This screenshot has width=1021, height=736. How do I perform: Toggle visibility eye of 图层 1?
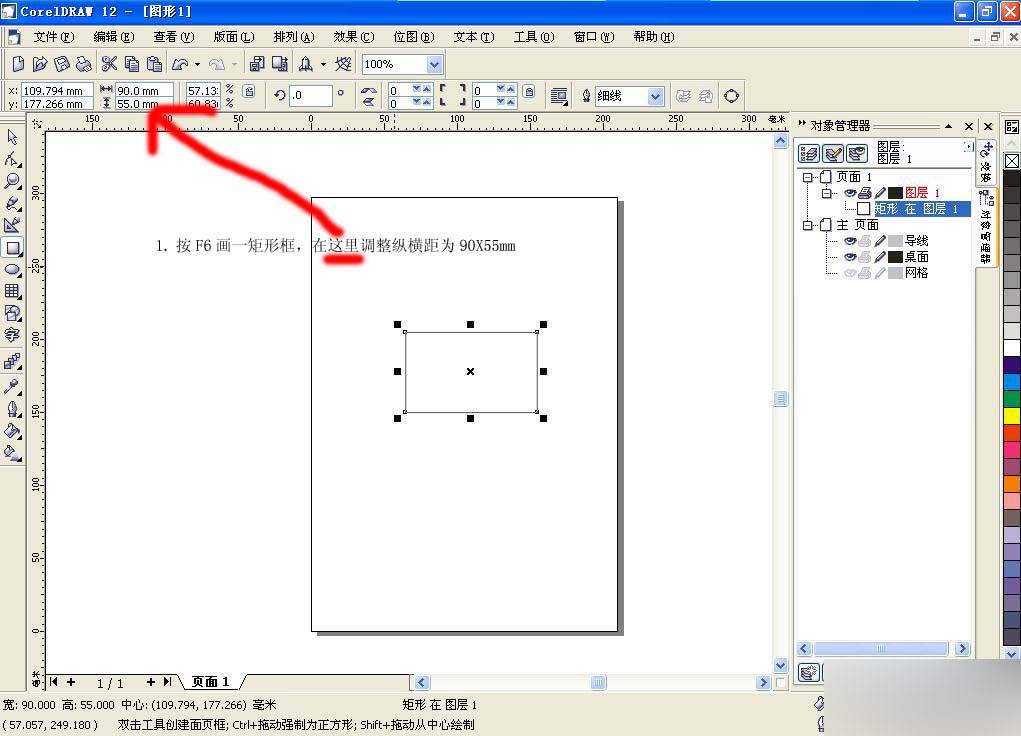[x=850, y=193]
